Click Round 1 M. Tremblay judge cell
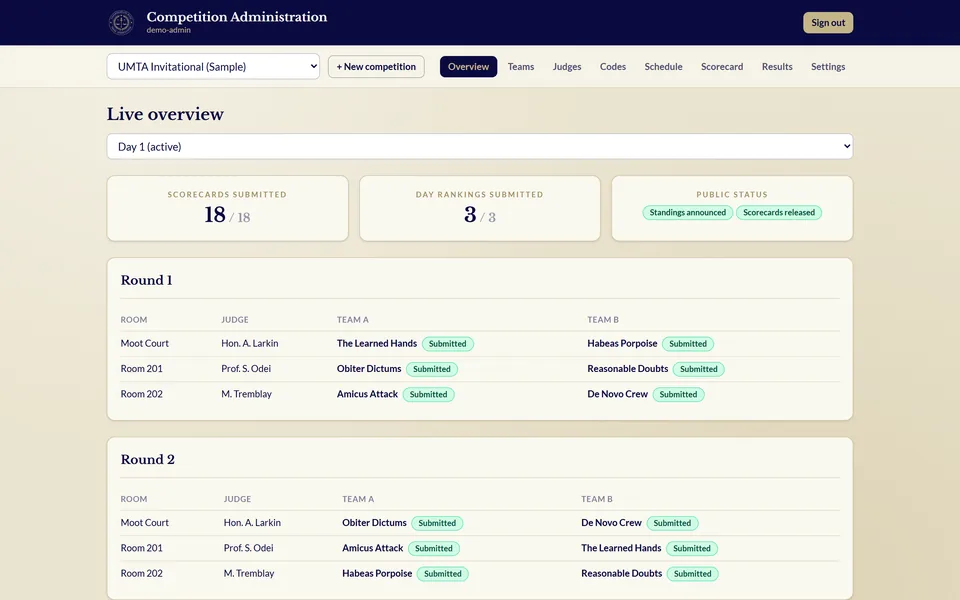The height and width of the screenshot is (600, 960). 247,394
